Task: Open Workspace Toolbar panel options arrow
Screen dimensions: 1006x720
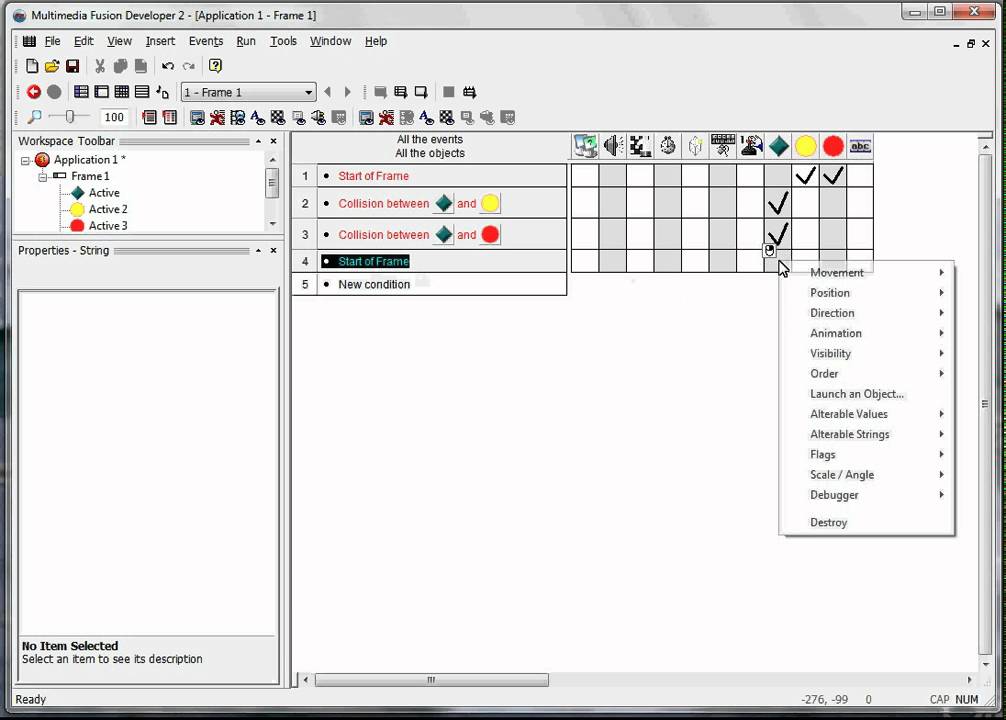Action: click(258, 141)
